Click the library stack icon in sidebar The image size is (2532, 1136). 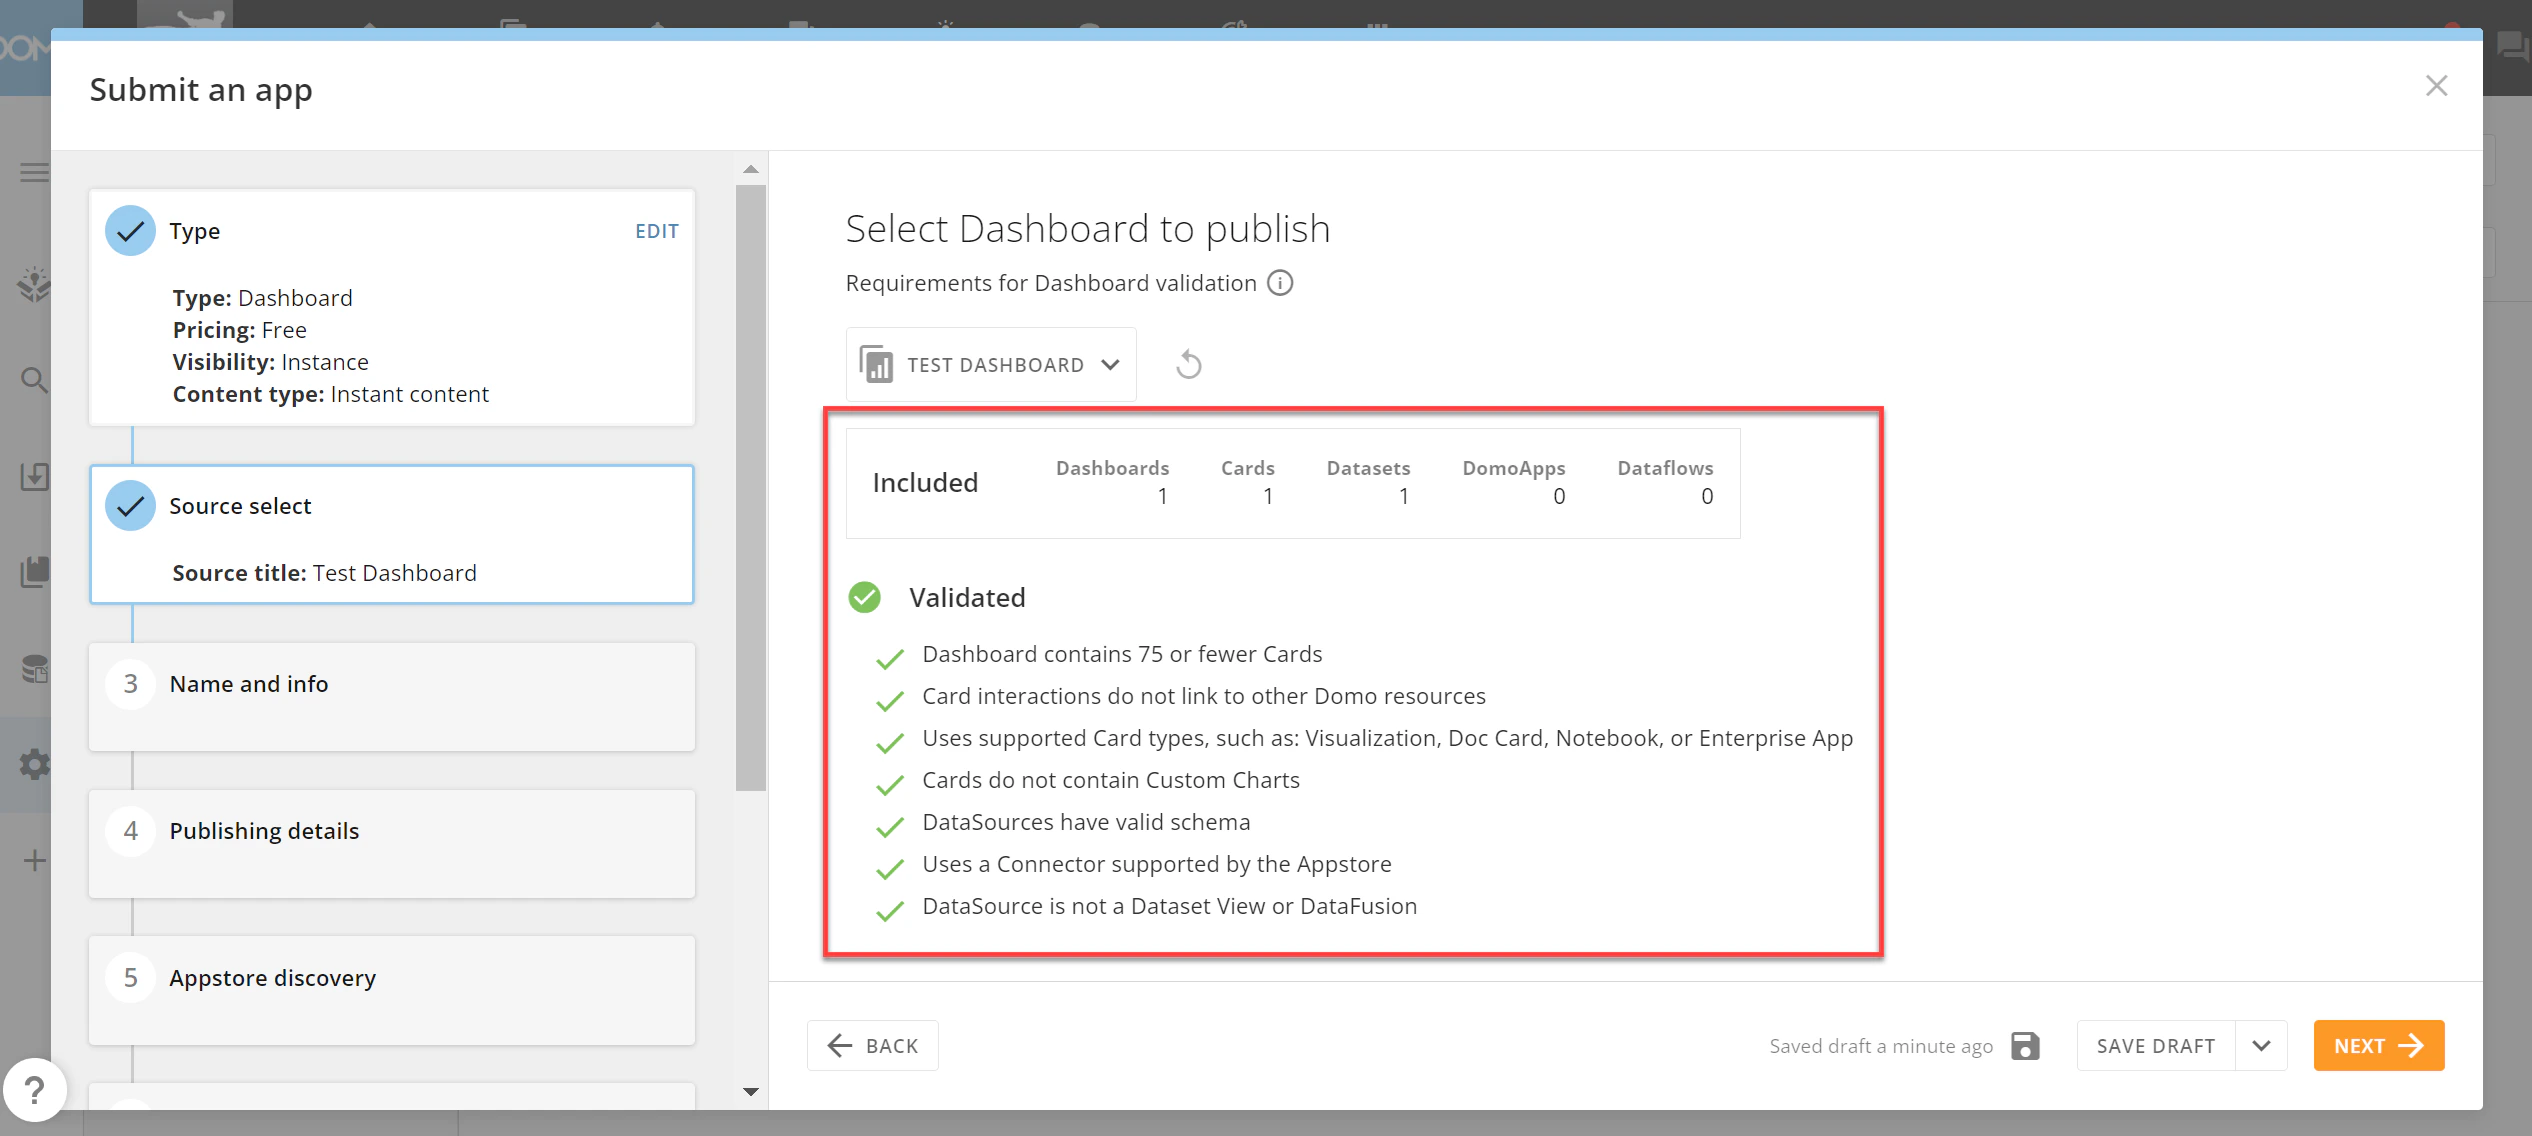[x=34, y=572]
